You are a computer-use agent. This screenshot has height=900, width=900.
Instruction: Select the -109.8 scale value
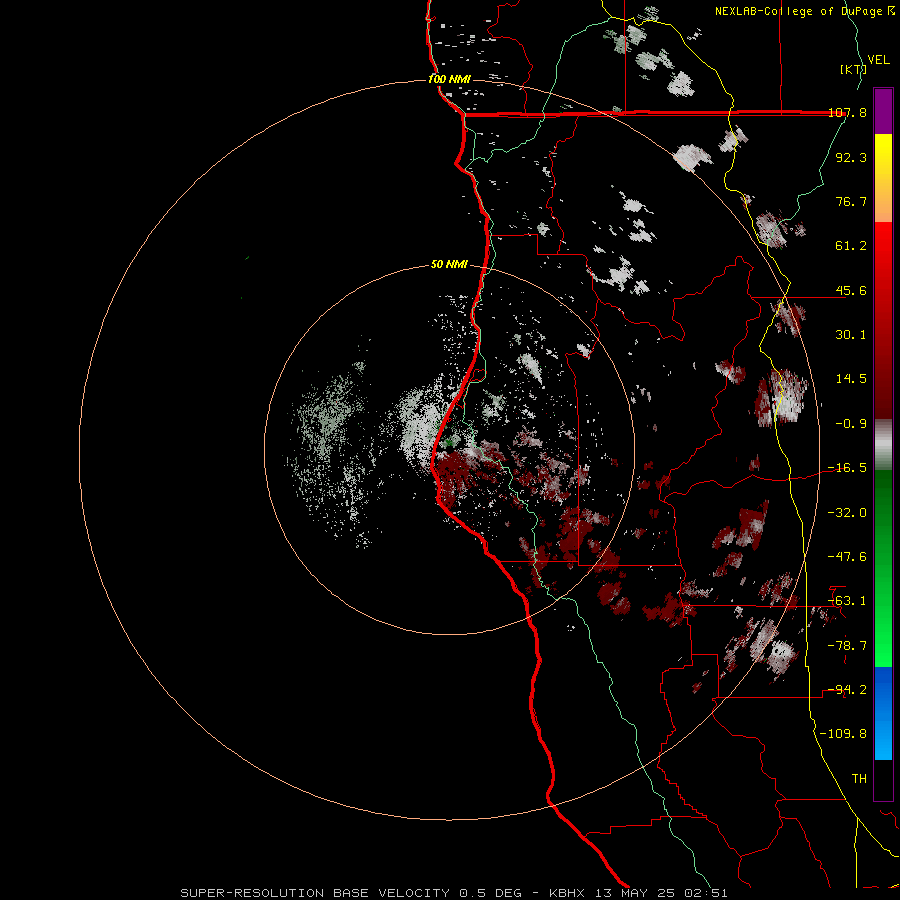point(843,734)
